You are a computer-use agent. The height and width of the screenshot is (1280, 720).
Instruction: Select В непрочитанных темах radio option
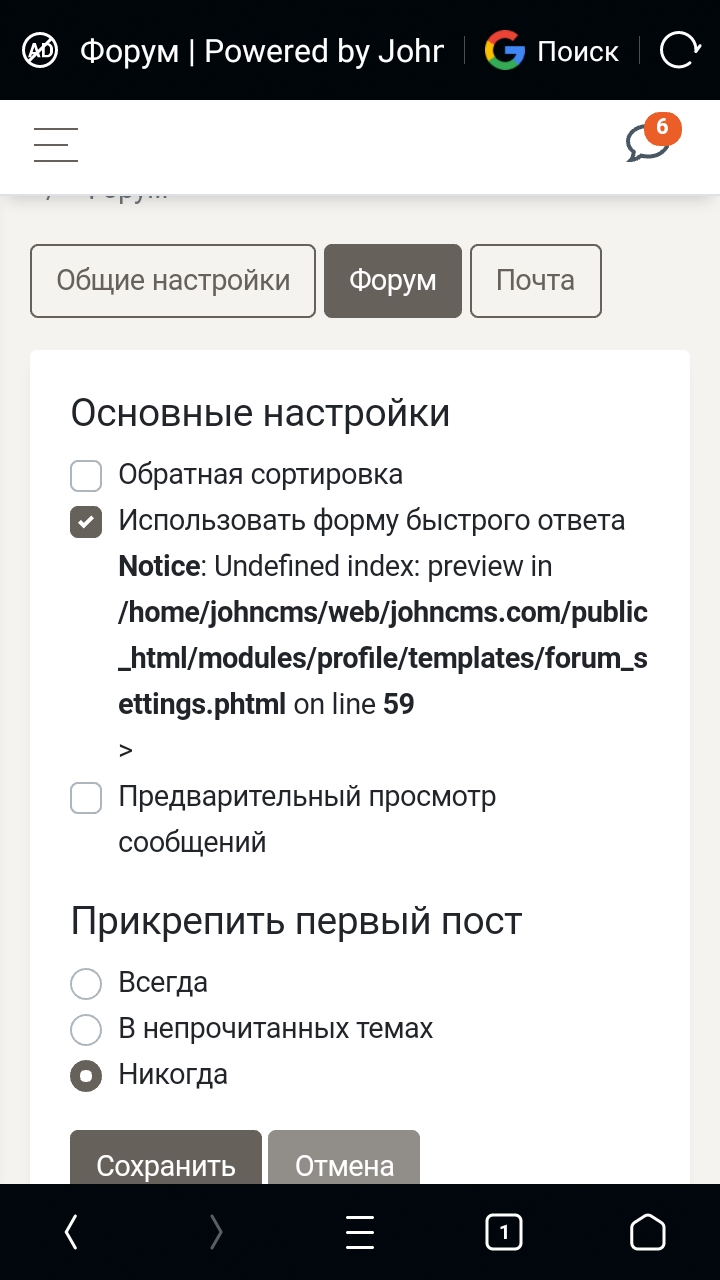click(x=86, y=1030)
